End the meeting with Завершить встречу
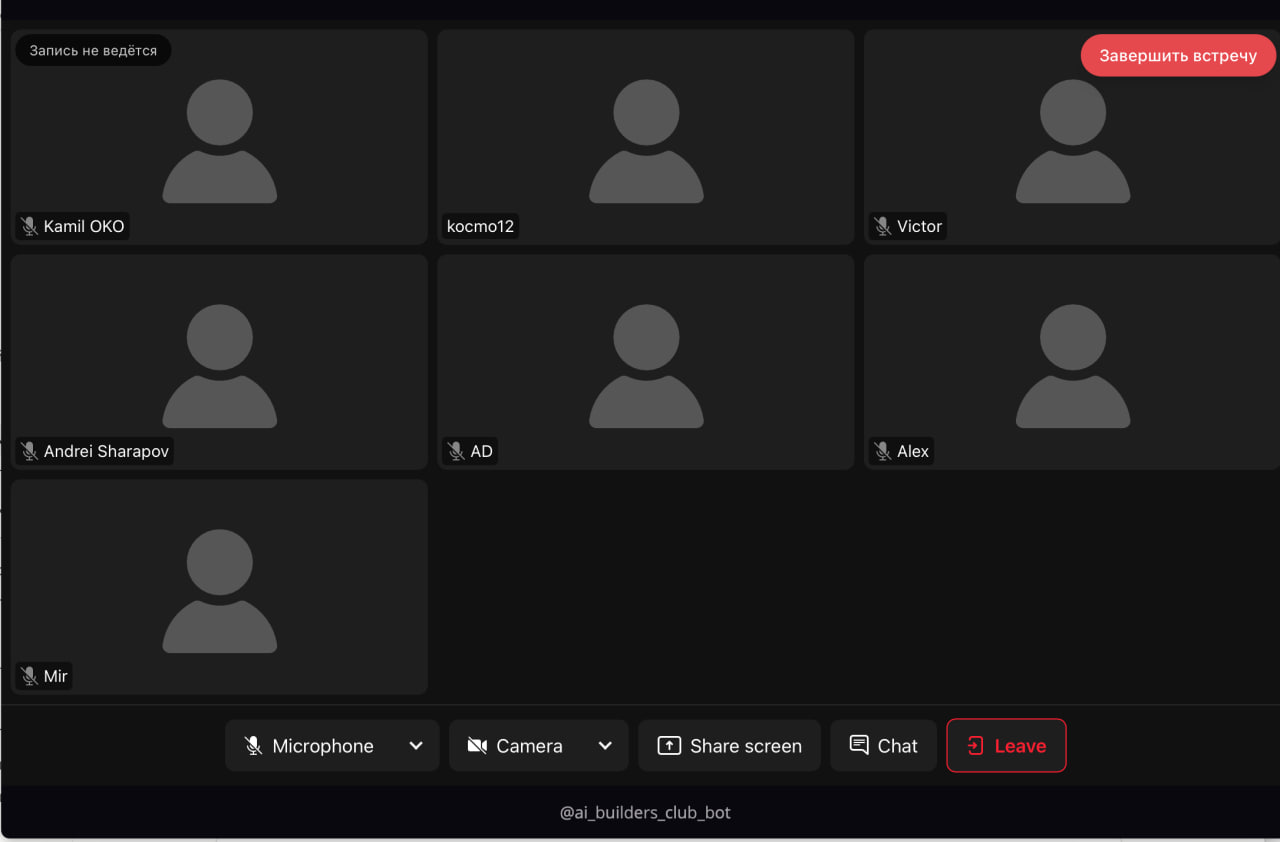This screenshot has height=842, width=1280. tap(1178, 56)
